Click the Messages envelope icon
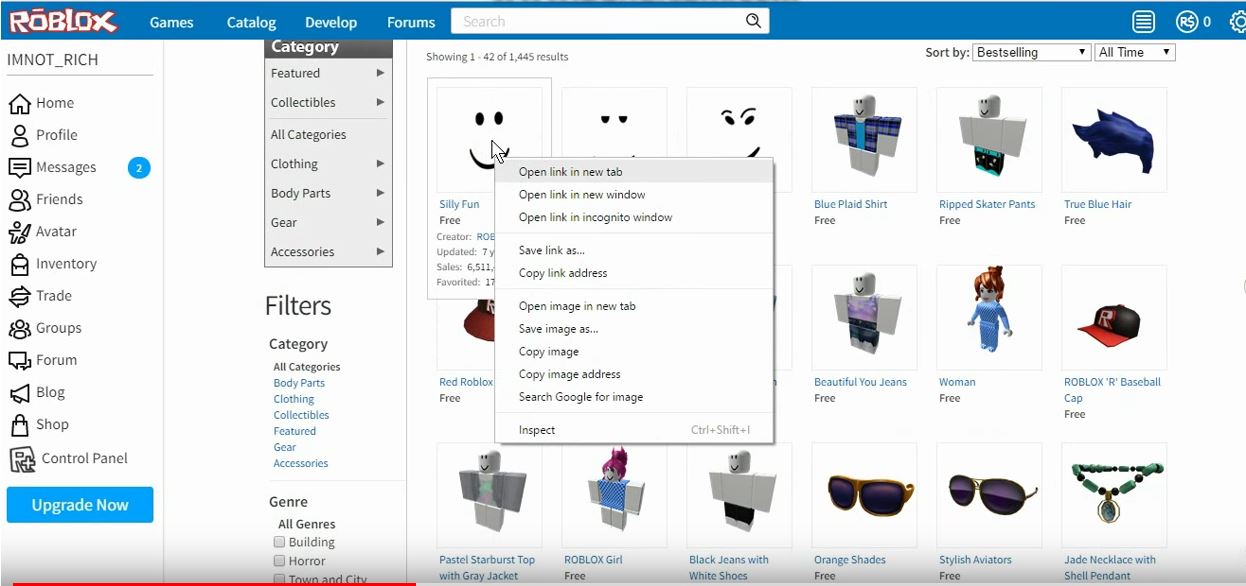Image resolution: width=1246 pixels, height=586 pixels. click(19, 167)
